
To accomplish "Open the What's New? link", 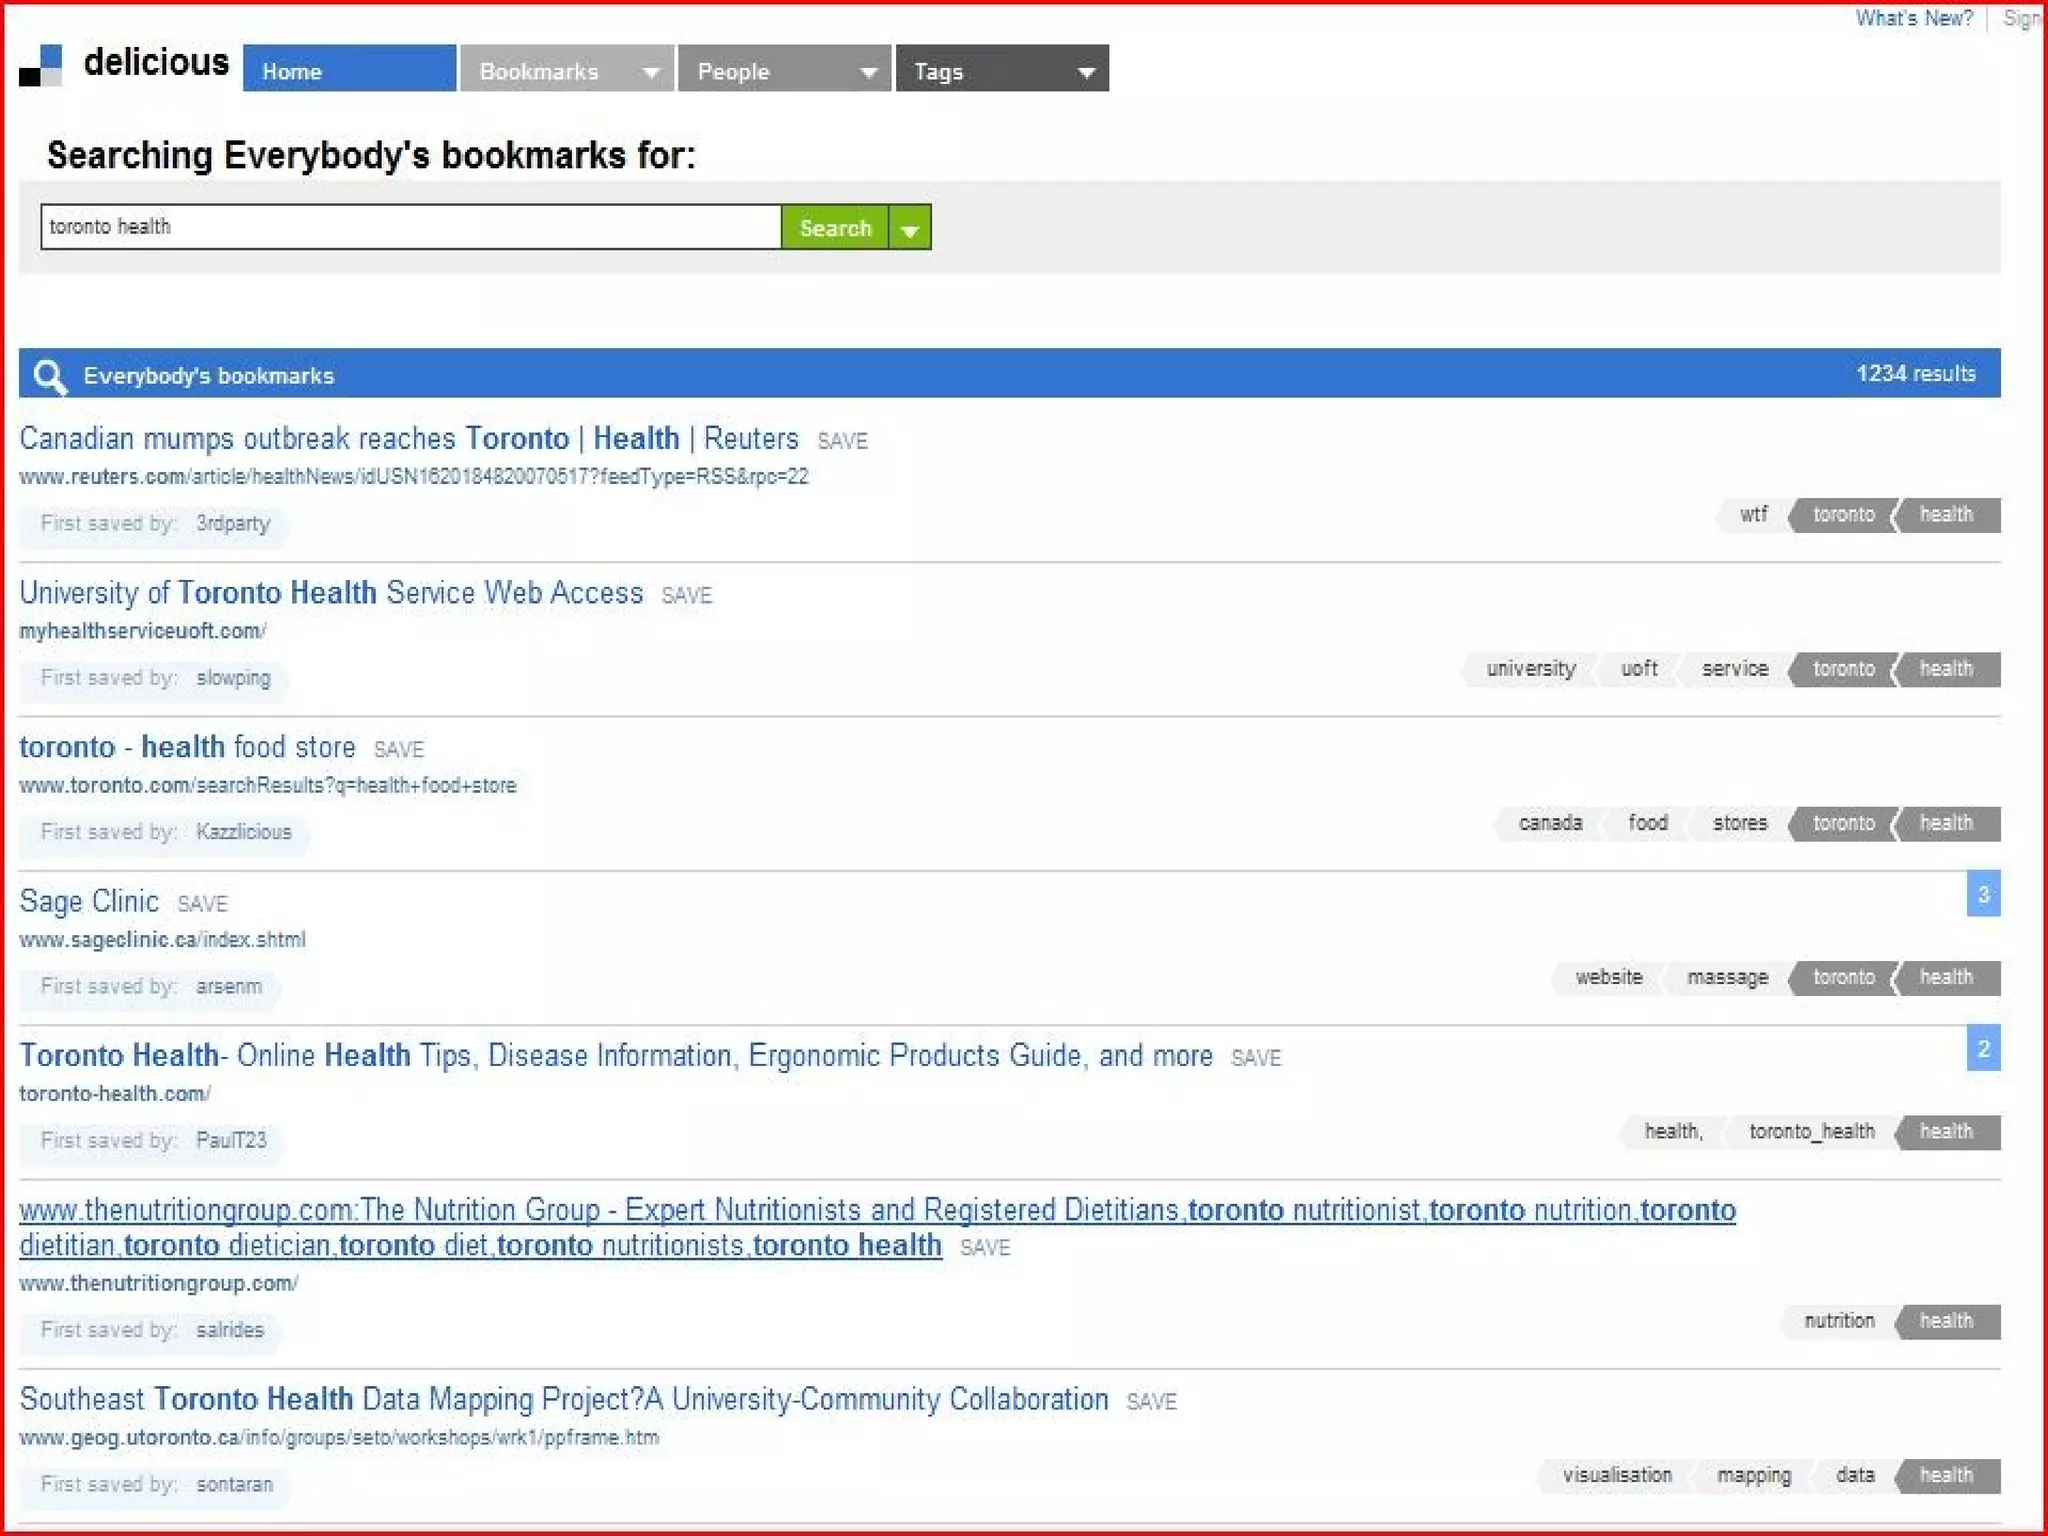I will [1913, 18].
